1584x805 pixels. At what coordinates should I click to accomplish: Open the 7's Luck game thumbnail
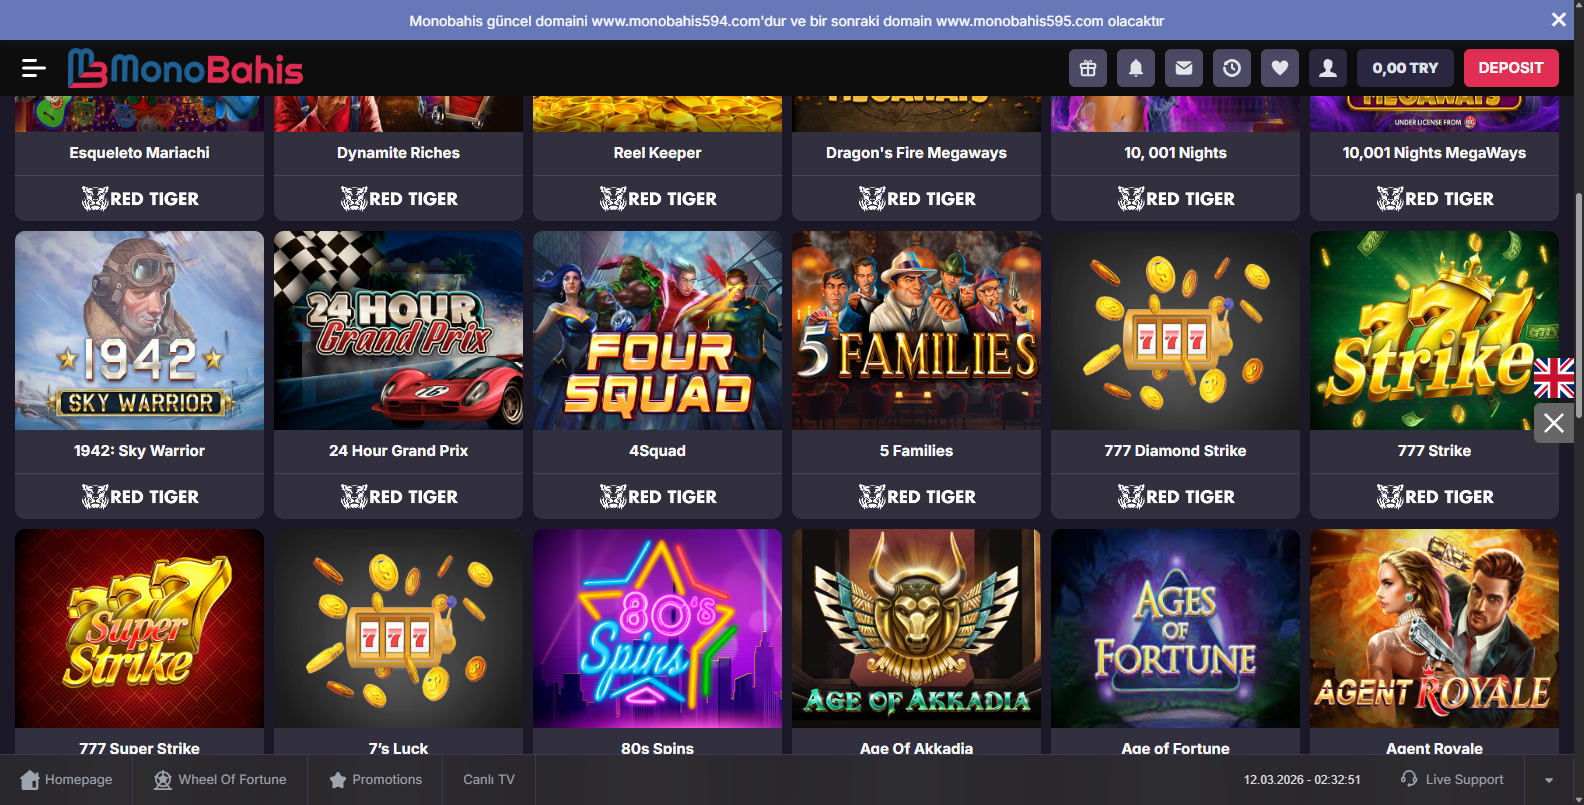pyautogui.click(x=399, y=629)
